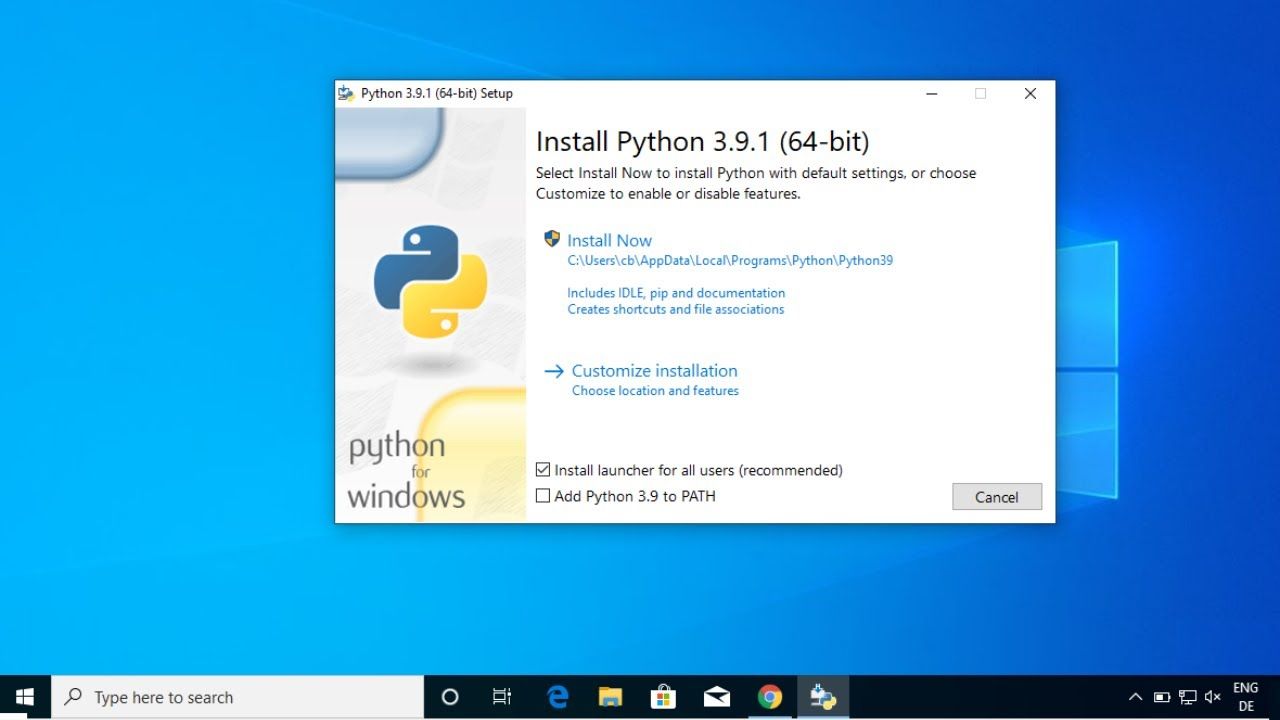
Task: Minimize the Python Setup window
Action: click(x=932, y=94)
